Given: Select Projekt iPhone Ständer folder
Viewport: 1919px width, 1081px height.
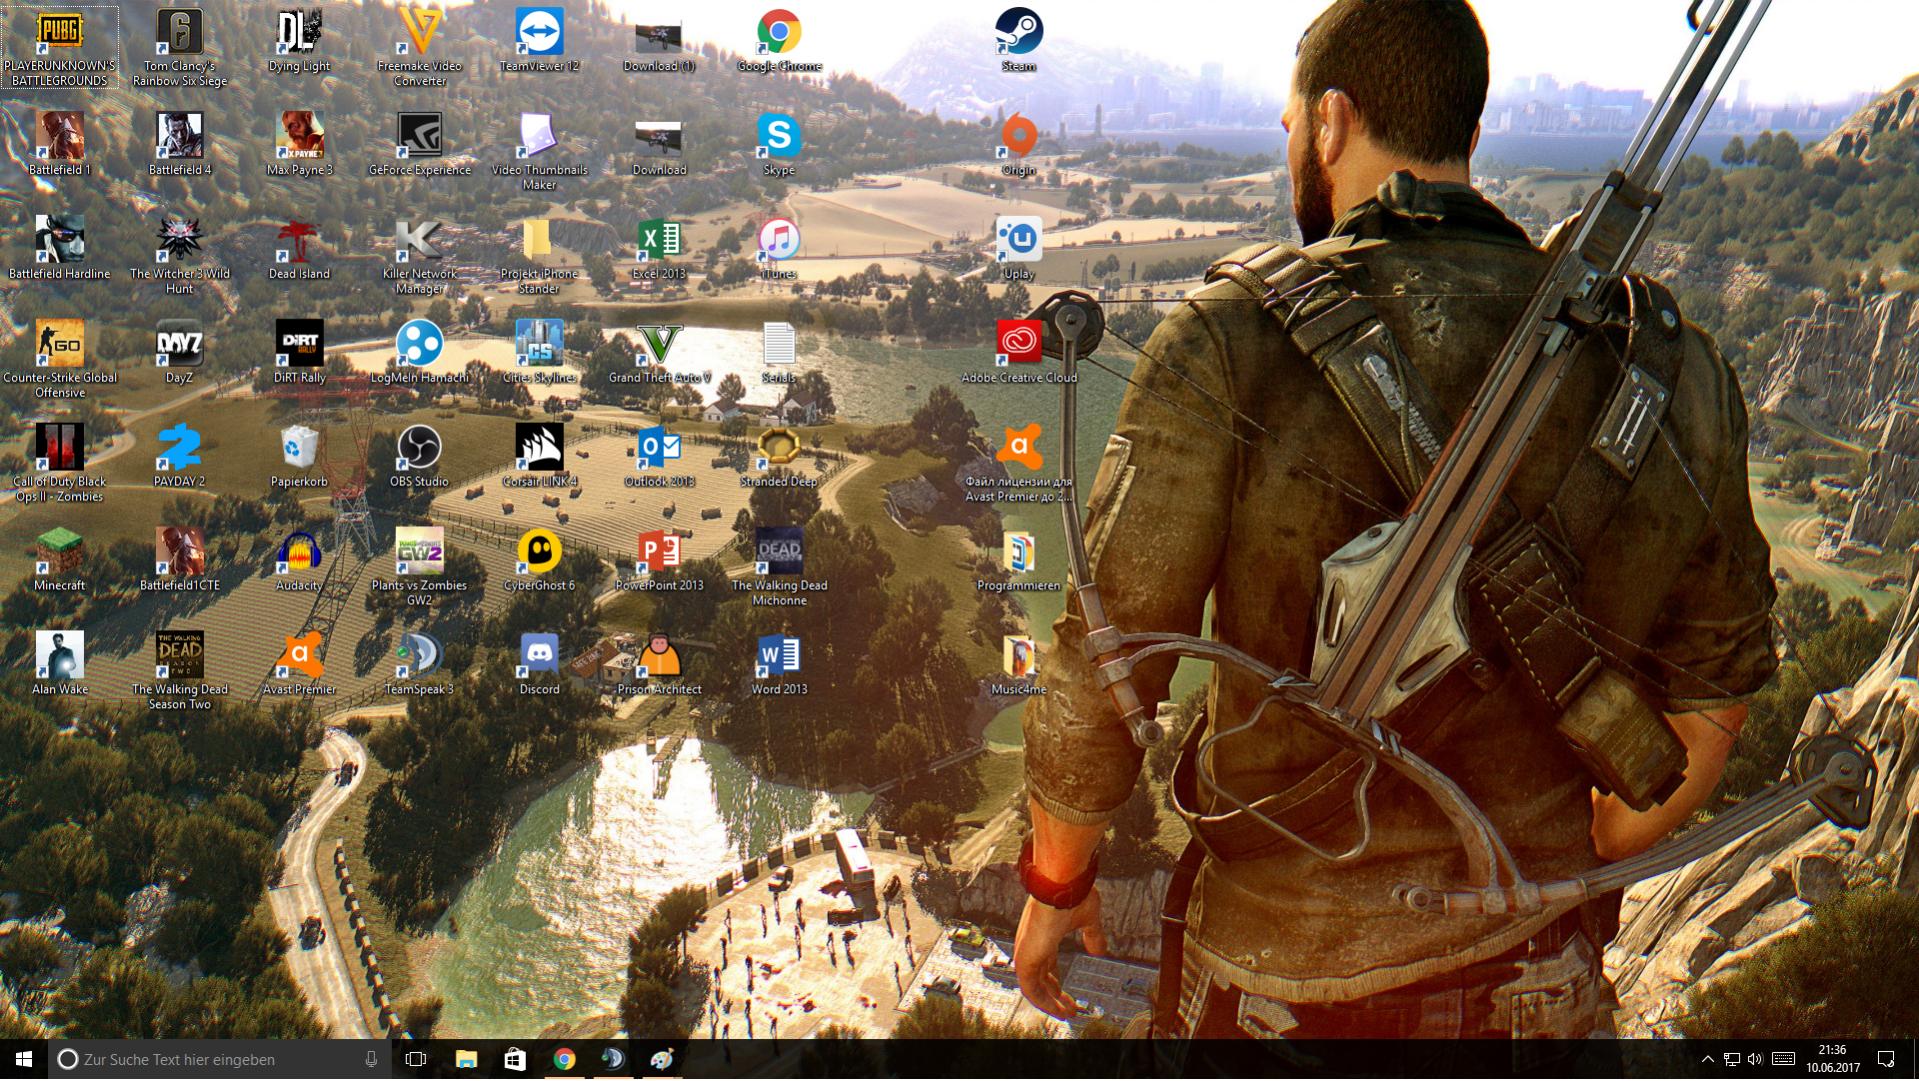Looking at the screenshot, I should click(x=539, y=255).
